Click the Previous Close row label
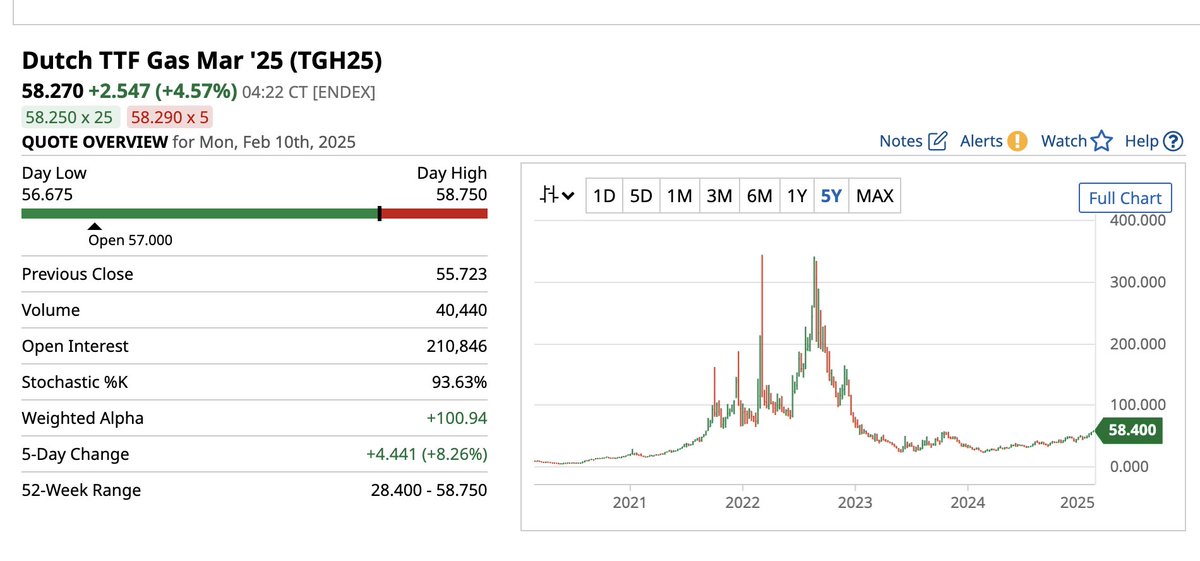Viewport: 1200px width, 561px height. coord(77,274)
